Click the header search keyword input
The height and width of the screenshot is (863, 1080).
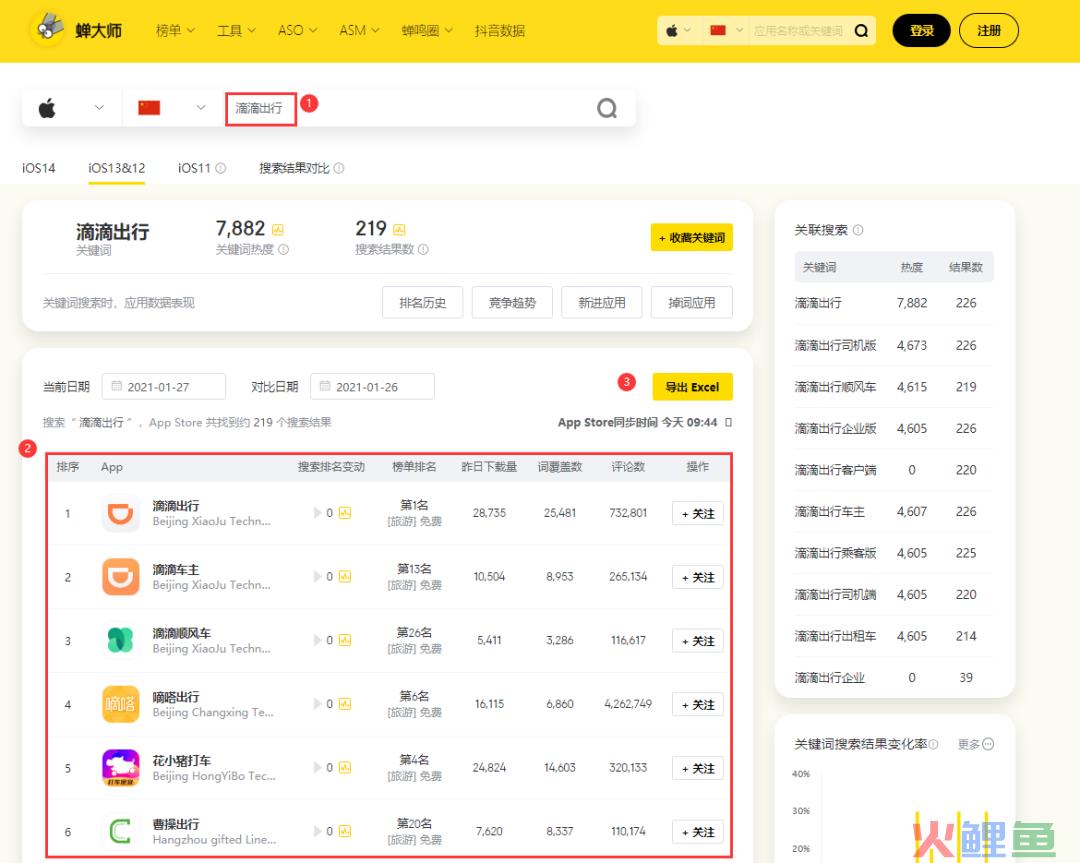[799, 30]
